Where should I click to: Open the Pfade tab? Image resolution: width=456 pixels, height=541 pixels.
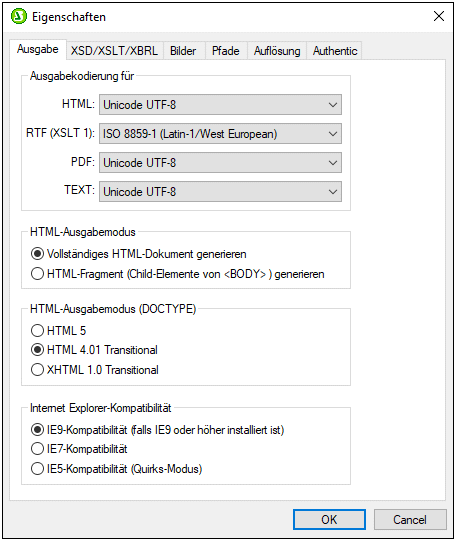tap(226, 51)
